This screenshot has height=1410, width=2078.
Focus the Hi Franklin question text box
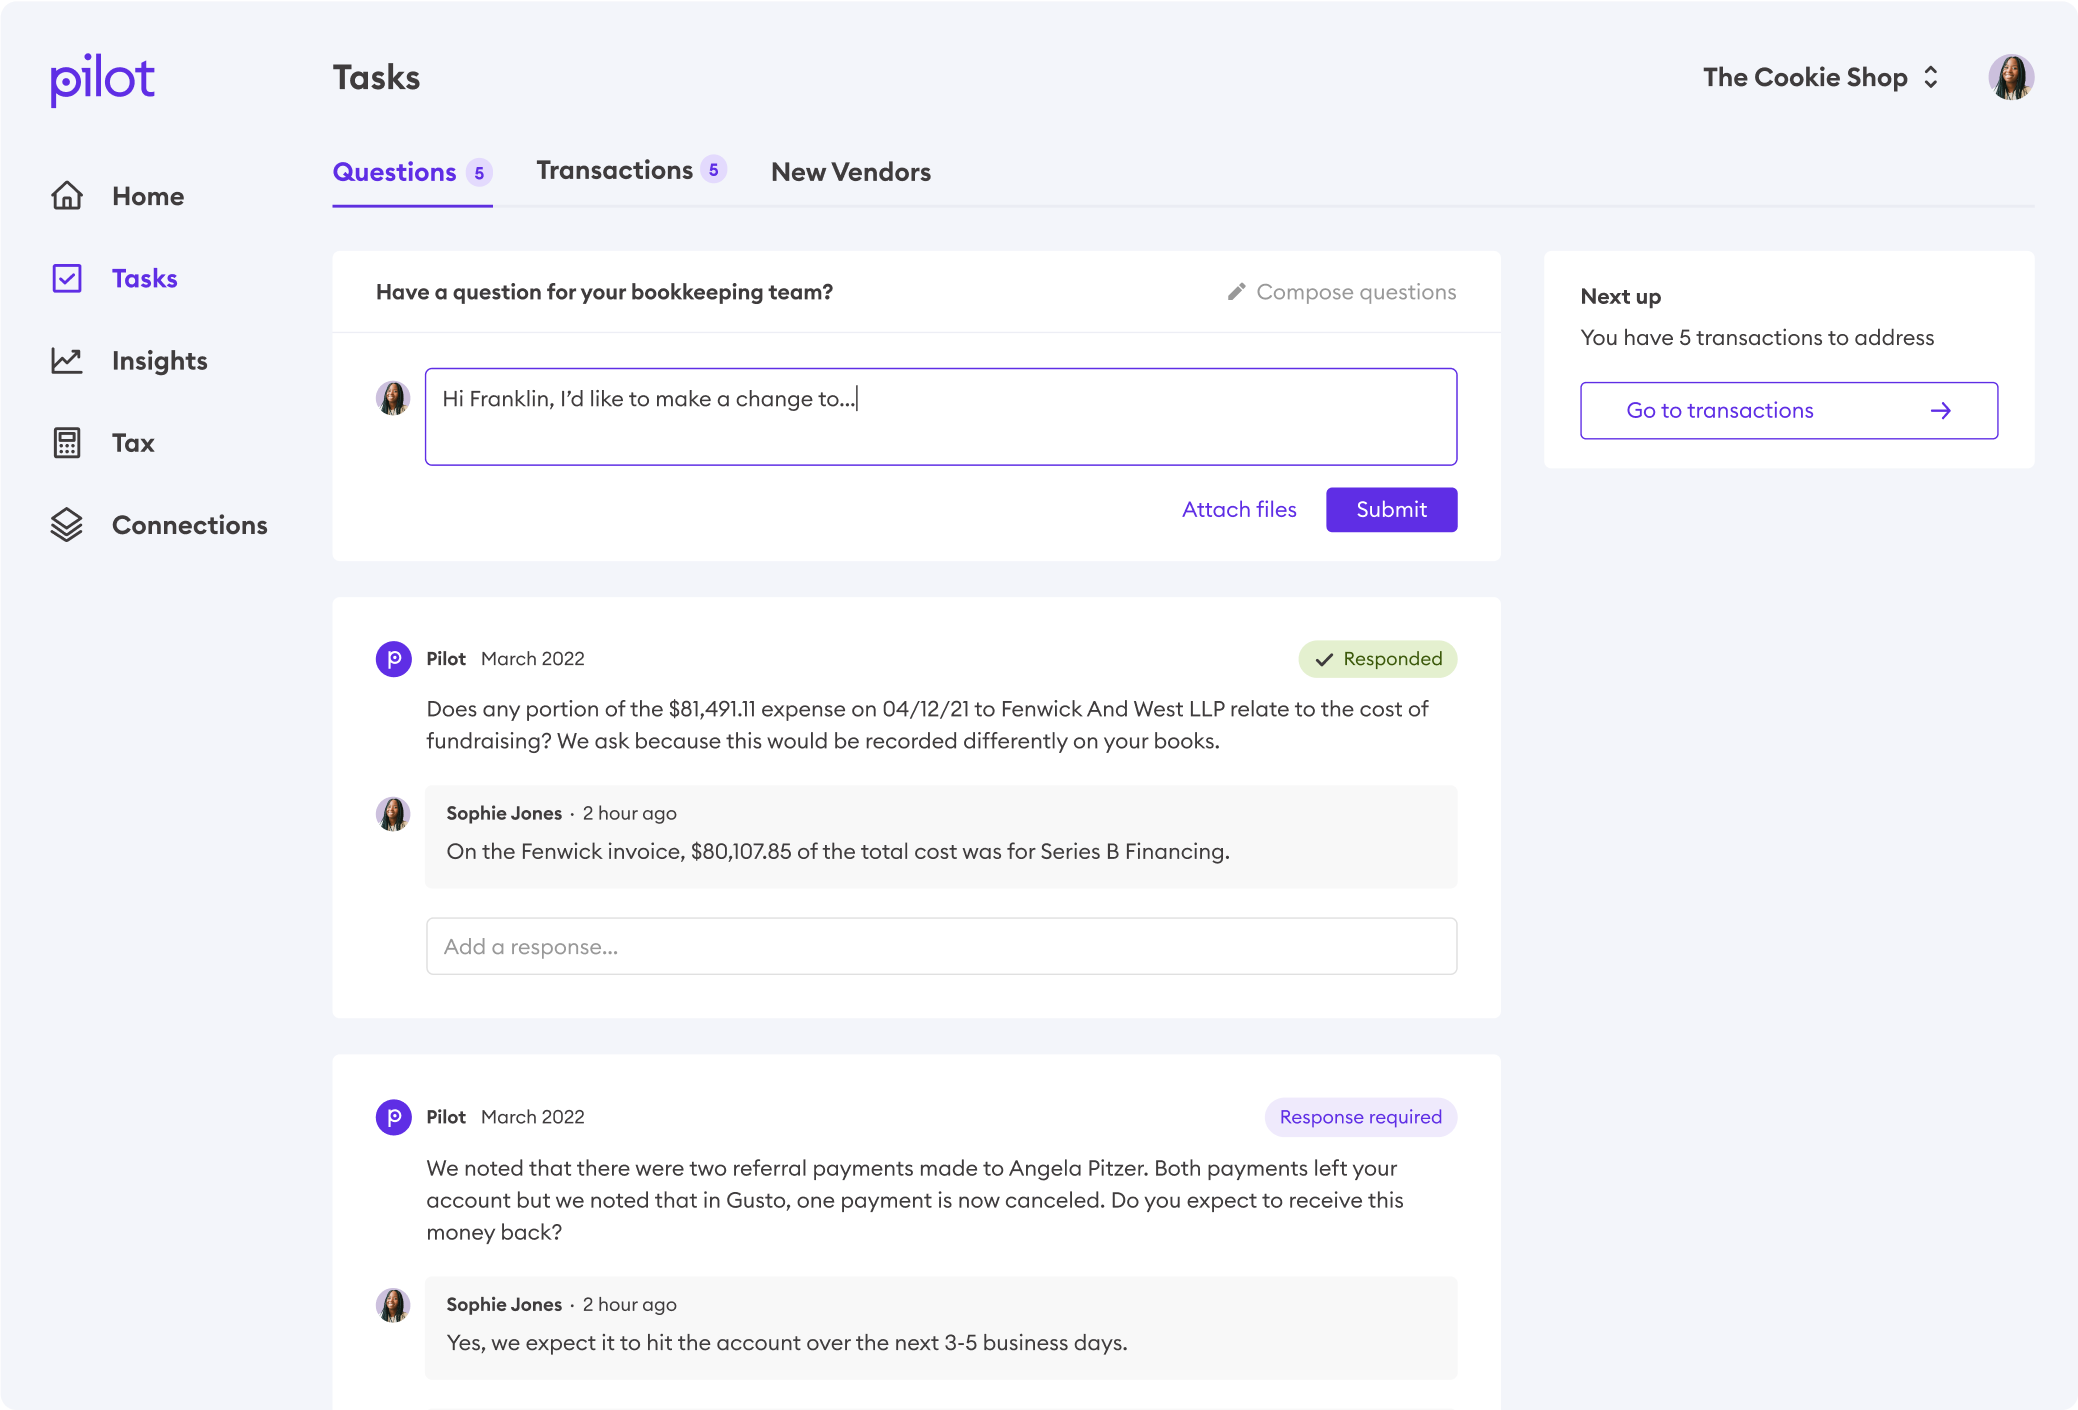(941, 416)
